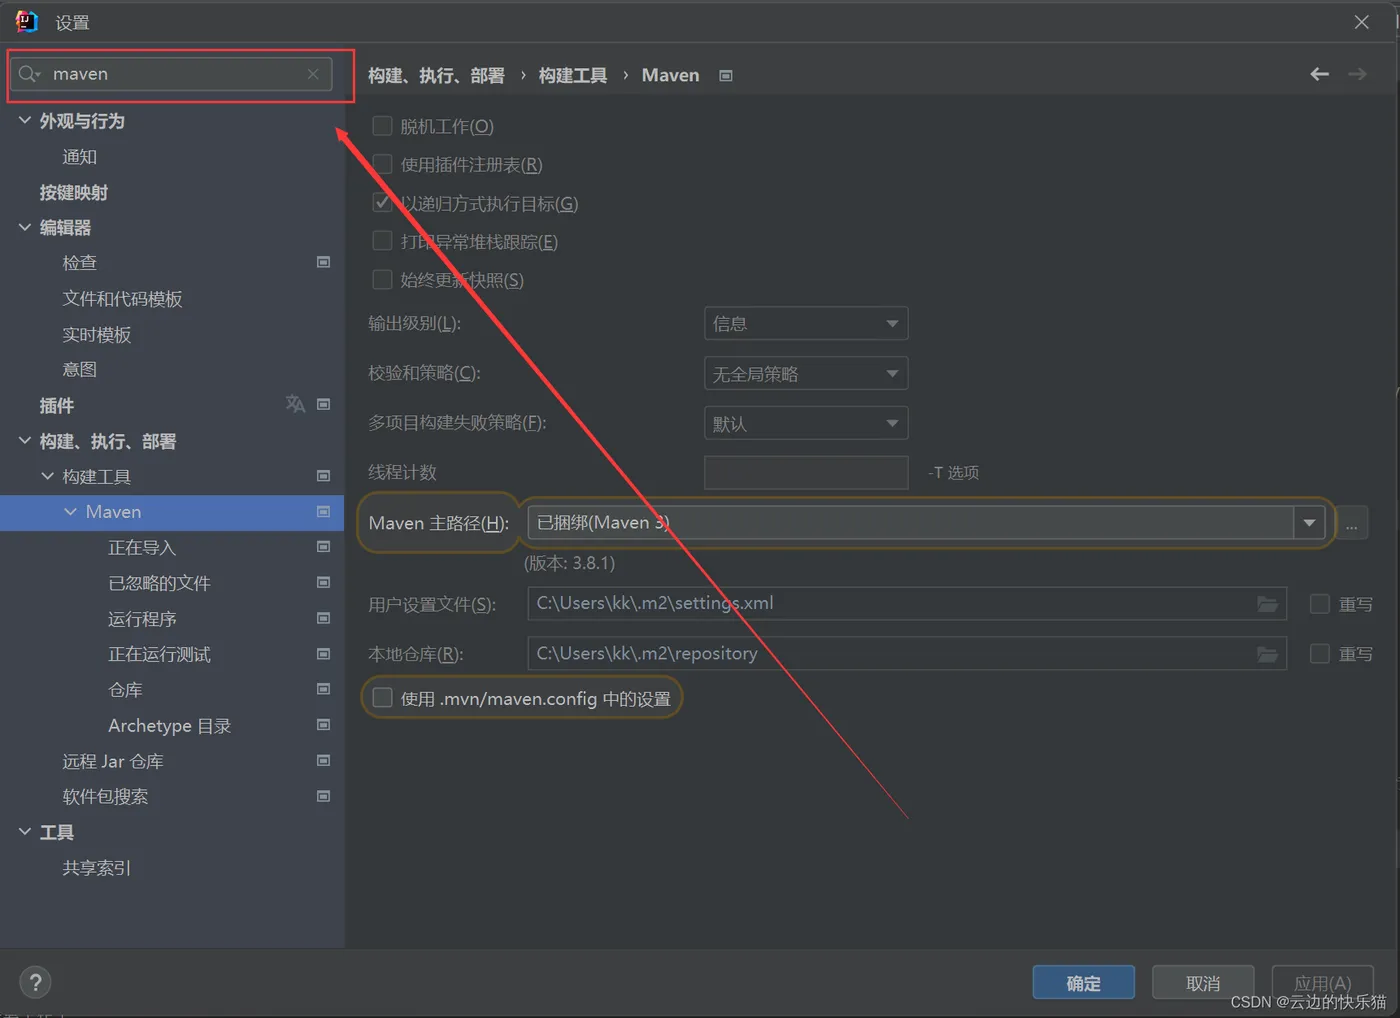The width and height of the screenshot is (1400, 1018).
Task: Open 校验和策略 dropdown showing 无全局策略
Action: [806, 373]
